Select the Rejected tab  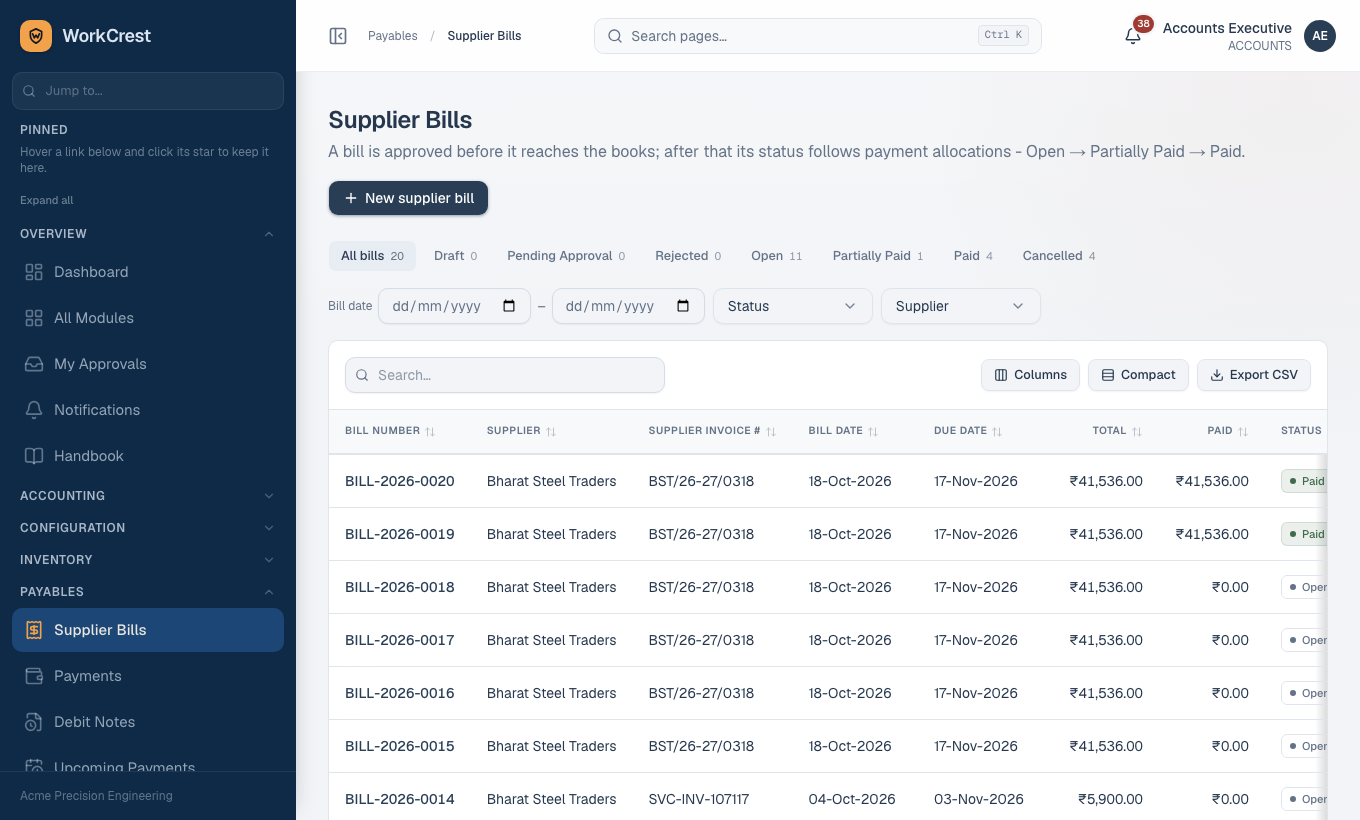point(688,256)
